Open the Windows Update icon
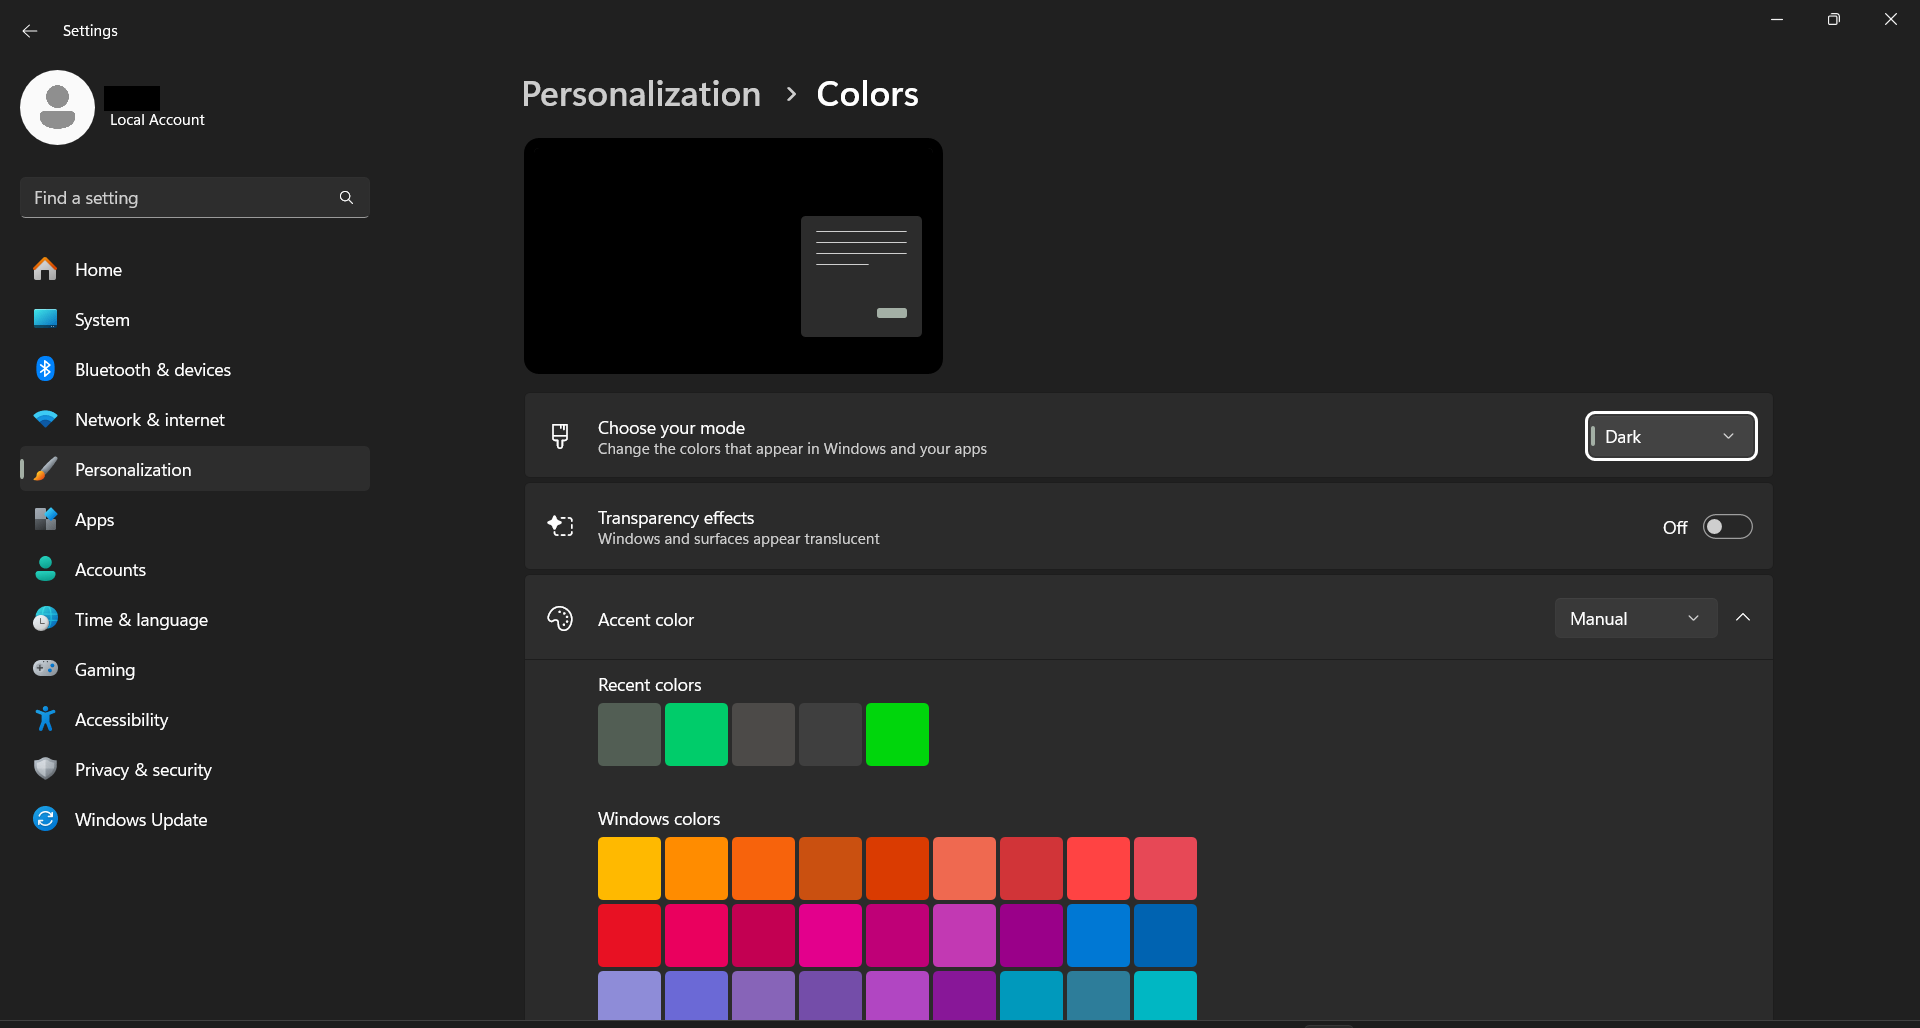The width and height of the screenshot is (1920, 1028). (x=46, y=819)
